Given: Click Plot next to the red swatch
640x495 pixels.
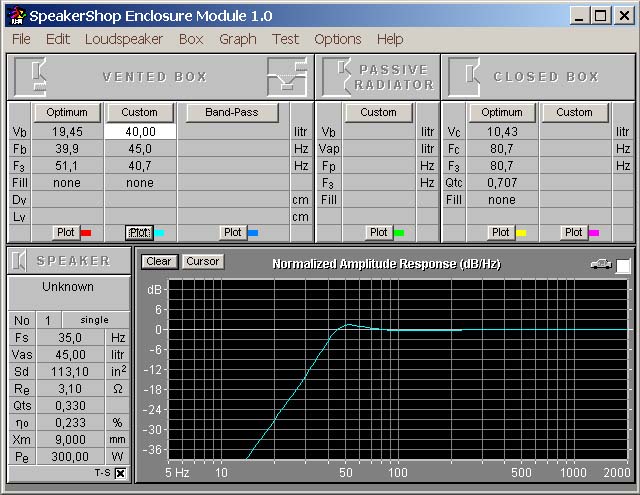Looking at the screenshot, I should coord(66,233).
